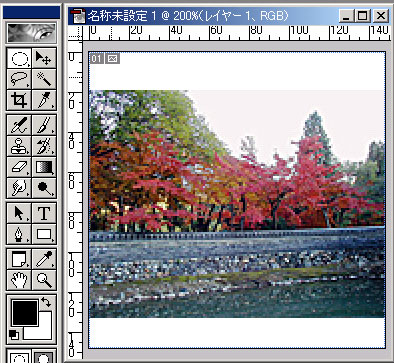Click the ruler origin corner box
This screenshot has width=394, height=363.
coord(75,33)
